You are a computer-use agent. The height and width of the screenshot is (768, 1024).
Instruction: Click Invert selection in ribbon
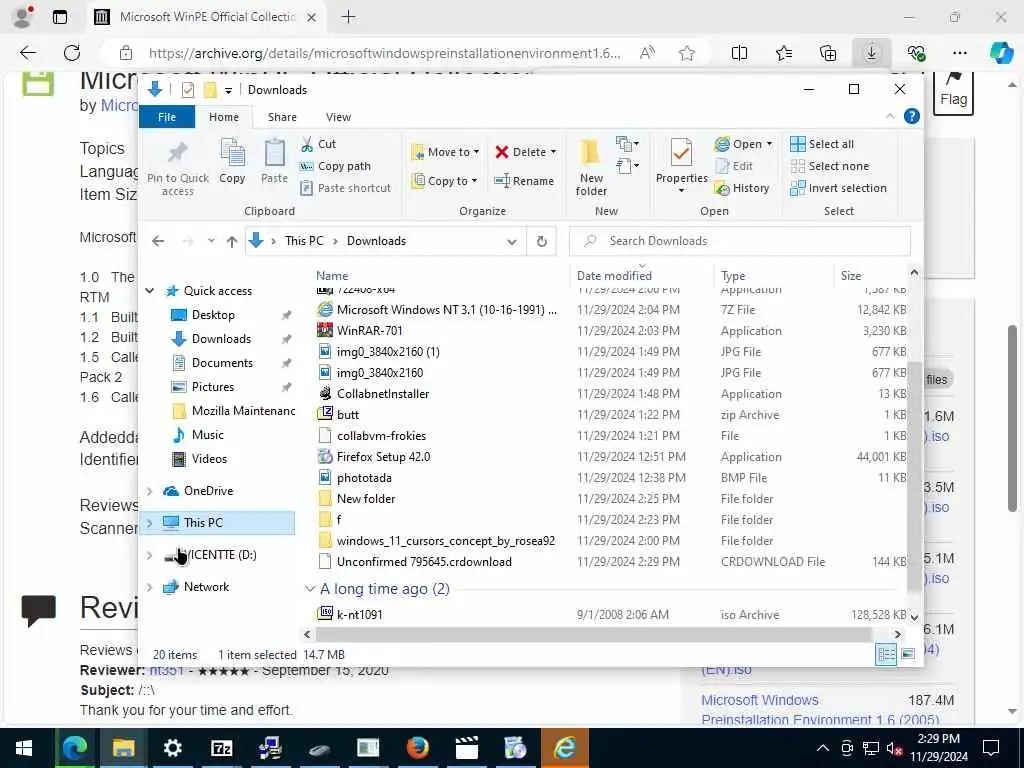pos(839,188)
